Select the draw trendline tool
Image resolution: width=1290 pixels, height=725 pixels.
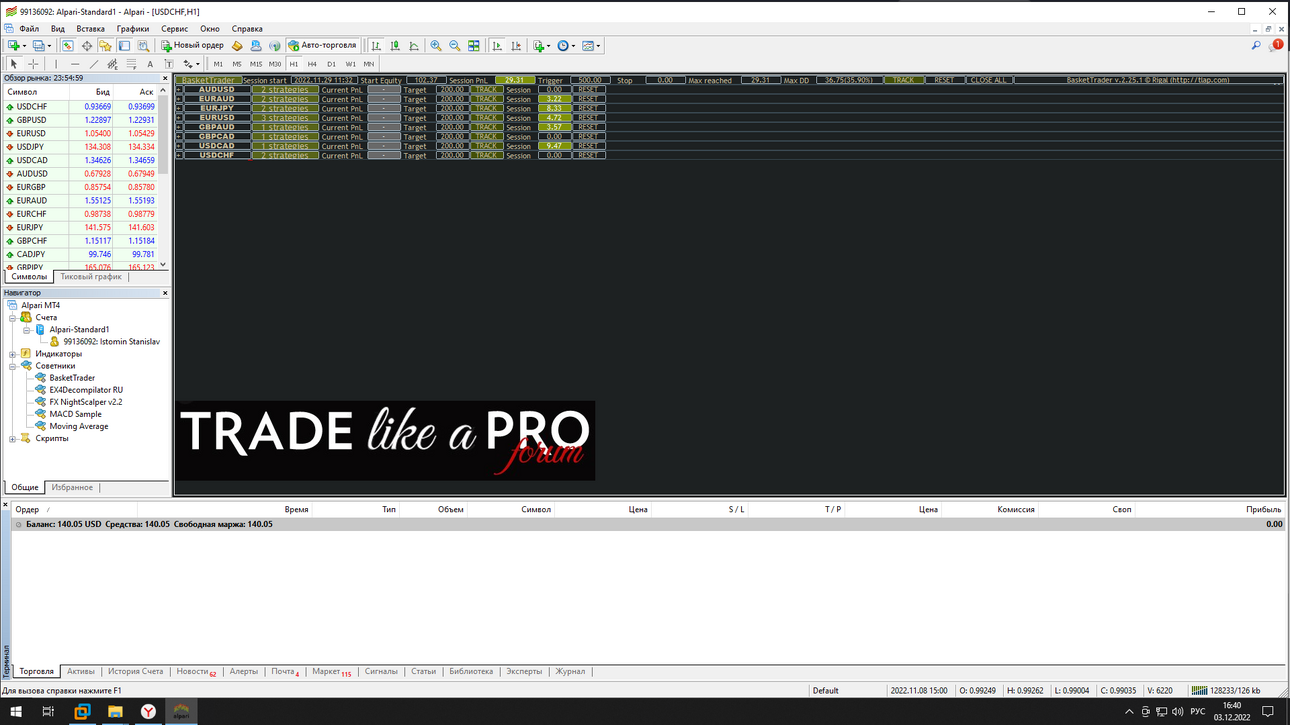point(94,64)
